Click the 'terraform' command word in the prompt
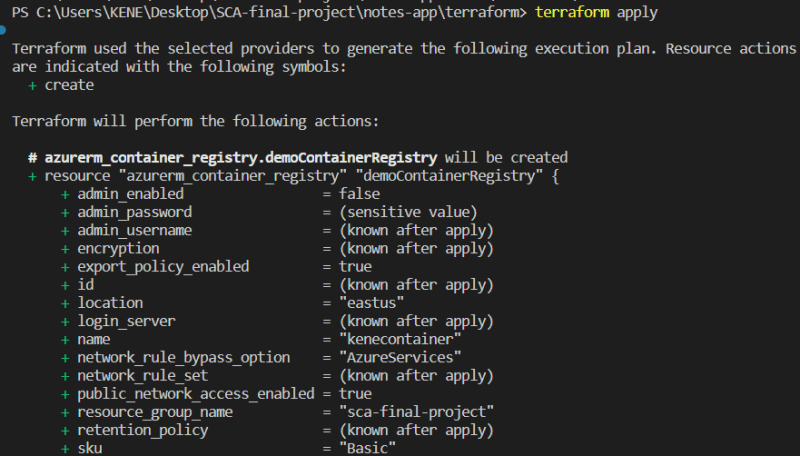Viewport: 800px width, 456px height. (x=571, y=12)
